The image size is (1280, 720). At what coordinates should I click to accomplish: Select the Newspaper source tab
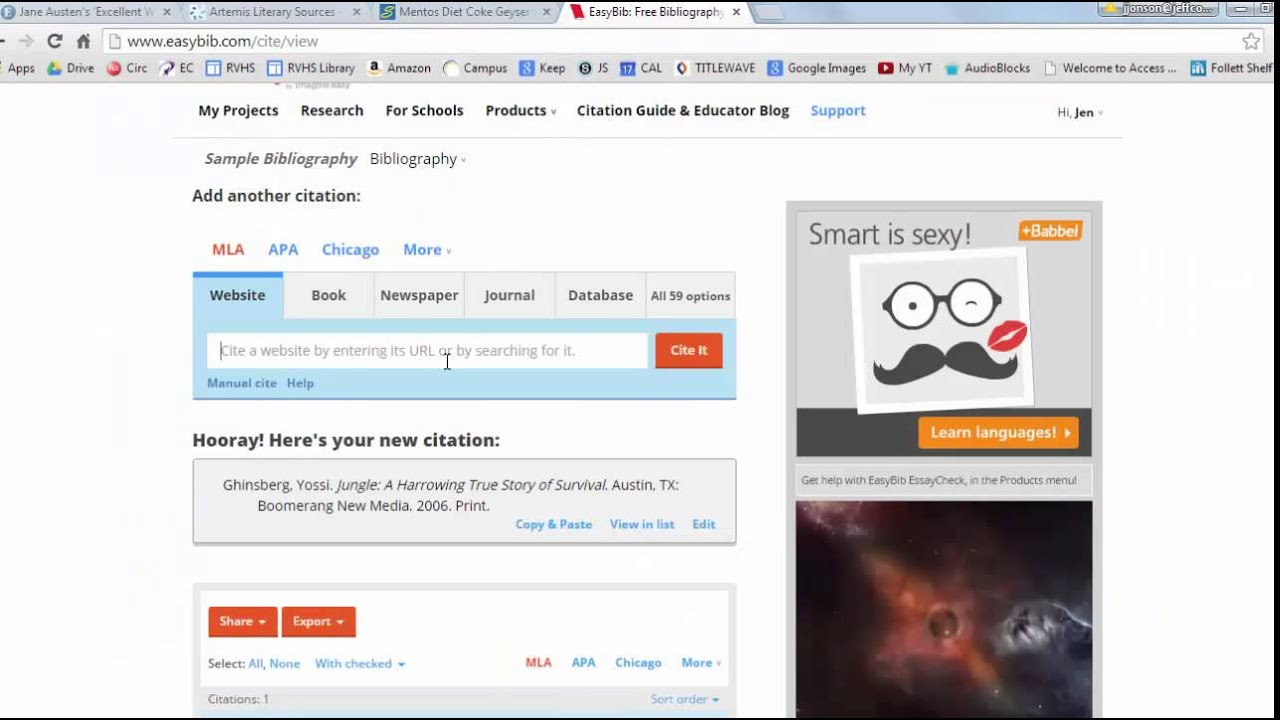pyautogui.click(x=419, y=295)
